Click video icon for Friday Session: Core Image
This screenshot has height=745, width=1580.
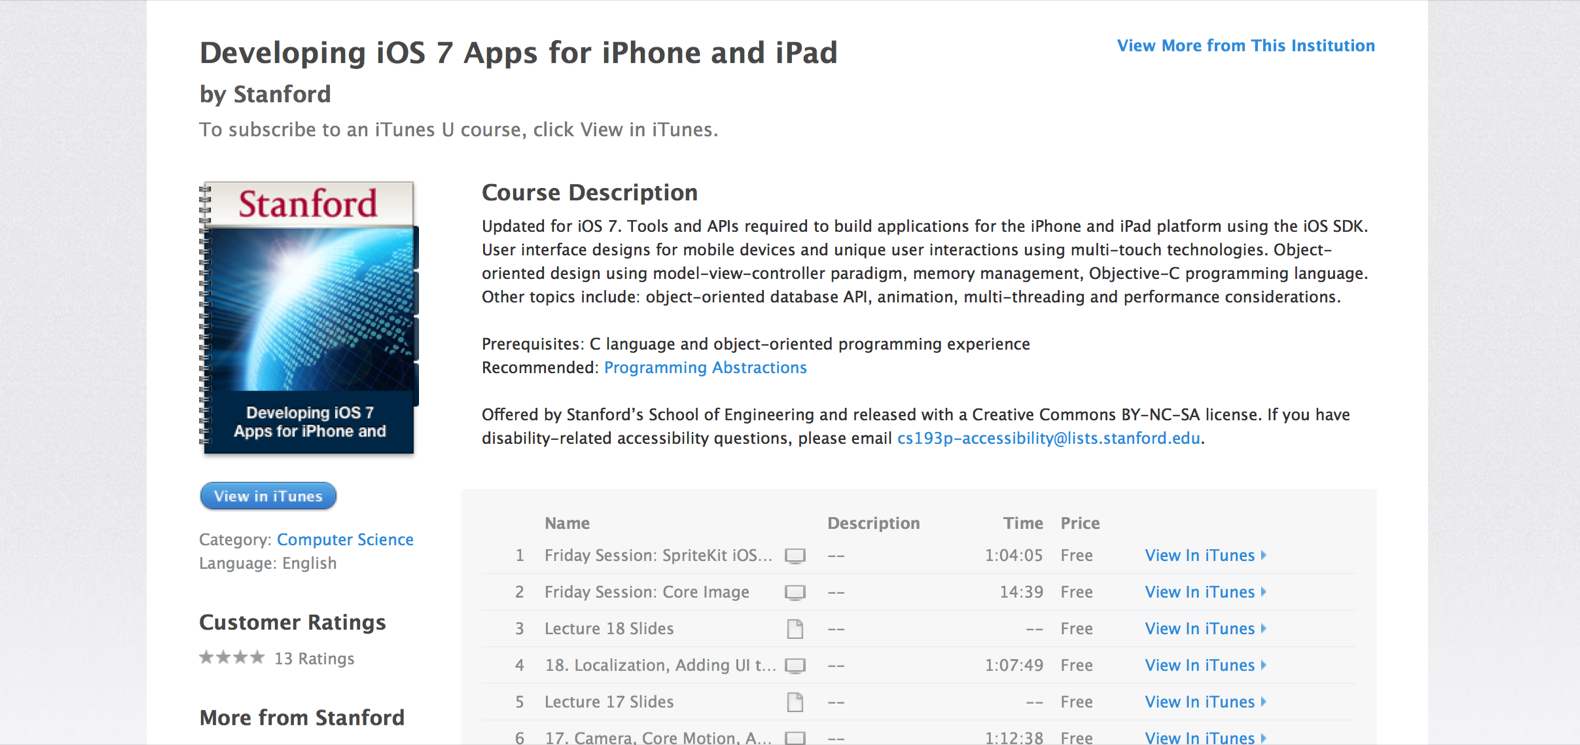[x=795, y=593]
